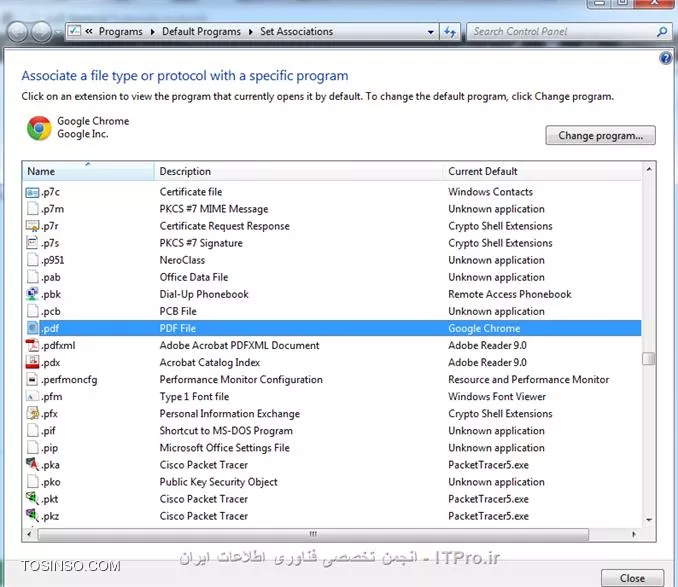The width and height of the screenshot is (678, 587).
Task: Click 'Public Key Security Object' description
Action: (x=218, y=482)
